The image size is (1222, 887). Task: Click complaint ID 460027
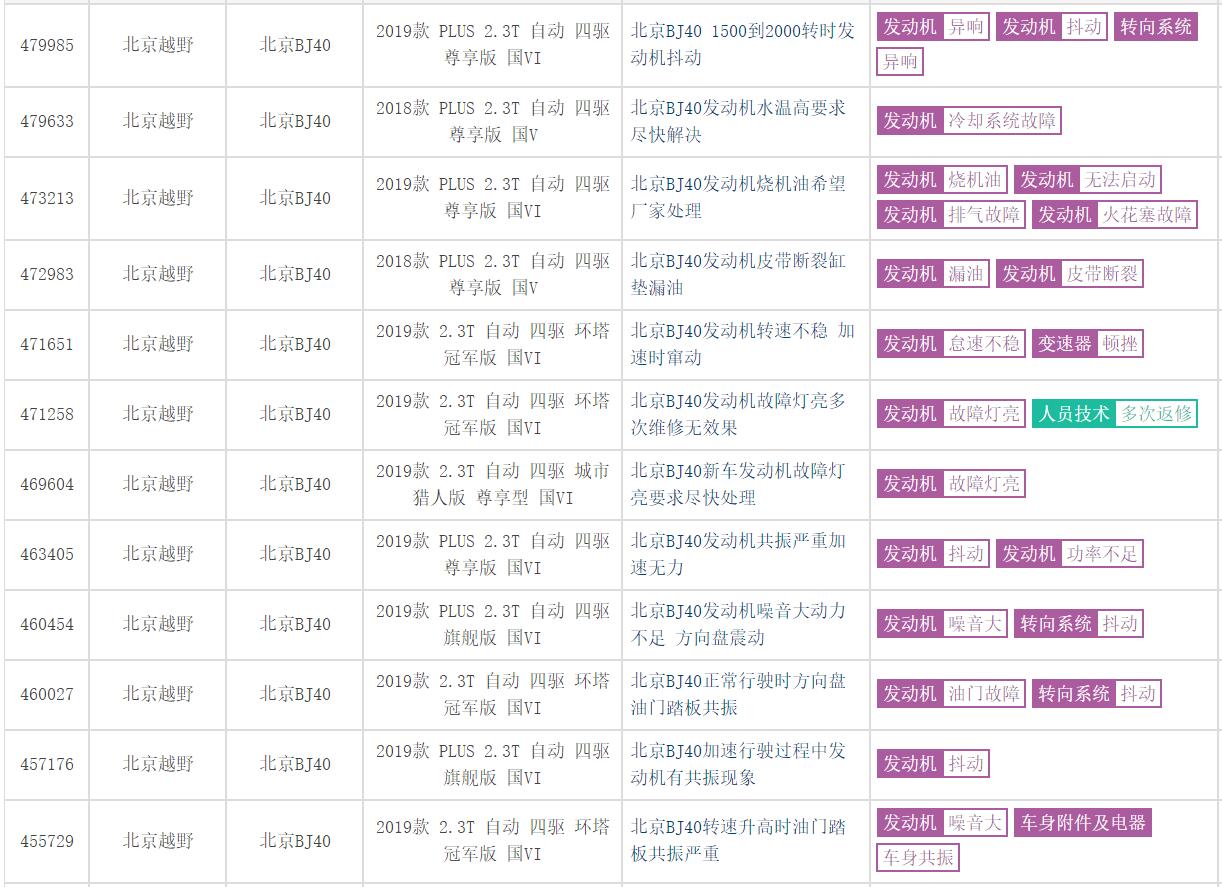click(x=47, y=694)
